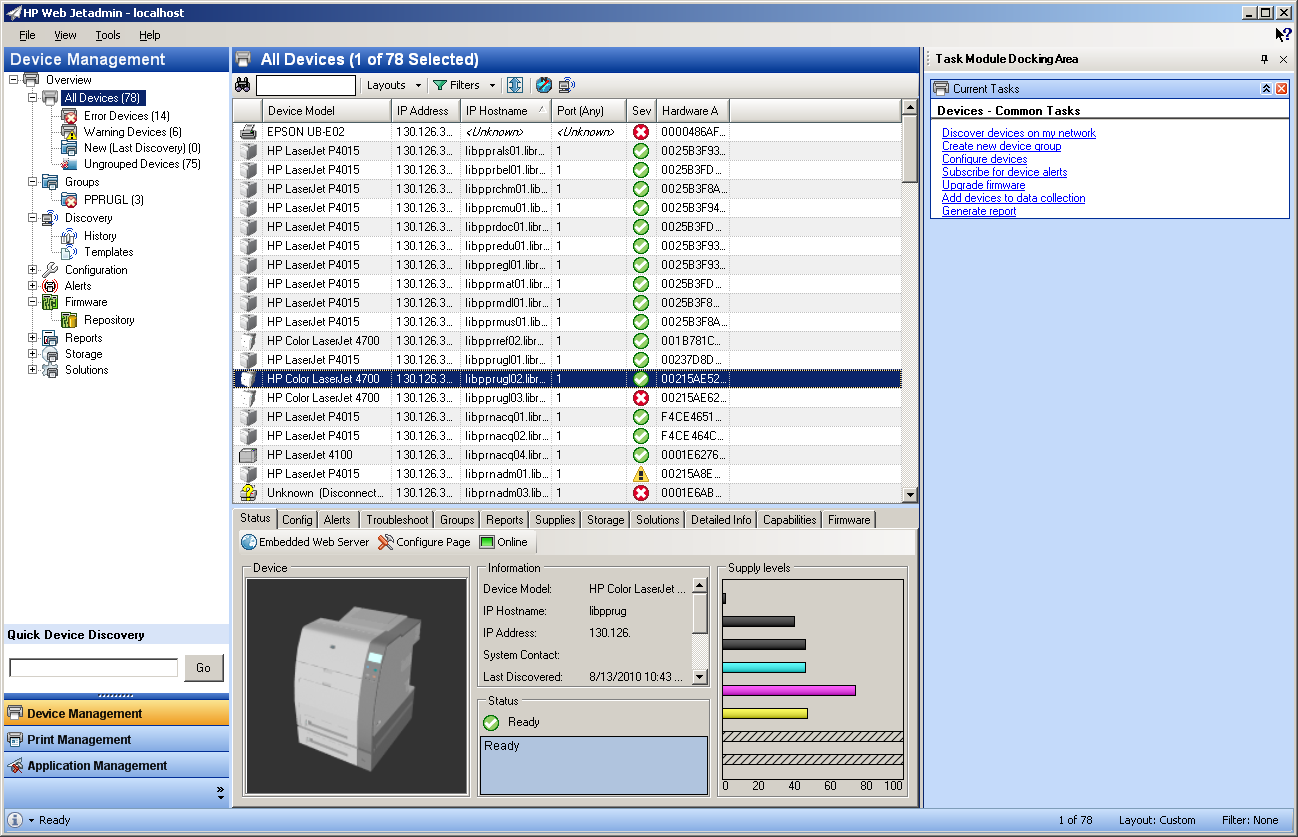Select Templates under Discovery

(108, 252)
